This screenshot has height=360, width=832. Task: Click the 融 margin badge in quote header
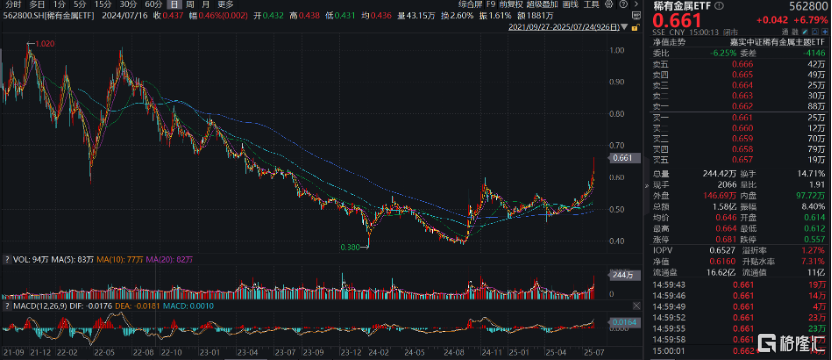(795, 32)
